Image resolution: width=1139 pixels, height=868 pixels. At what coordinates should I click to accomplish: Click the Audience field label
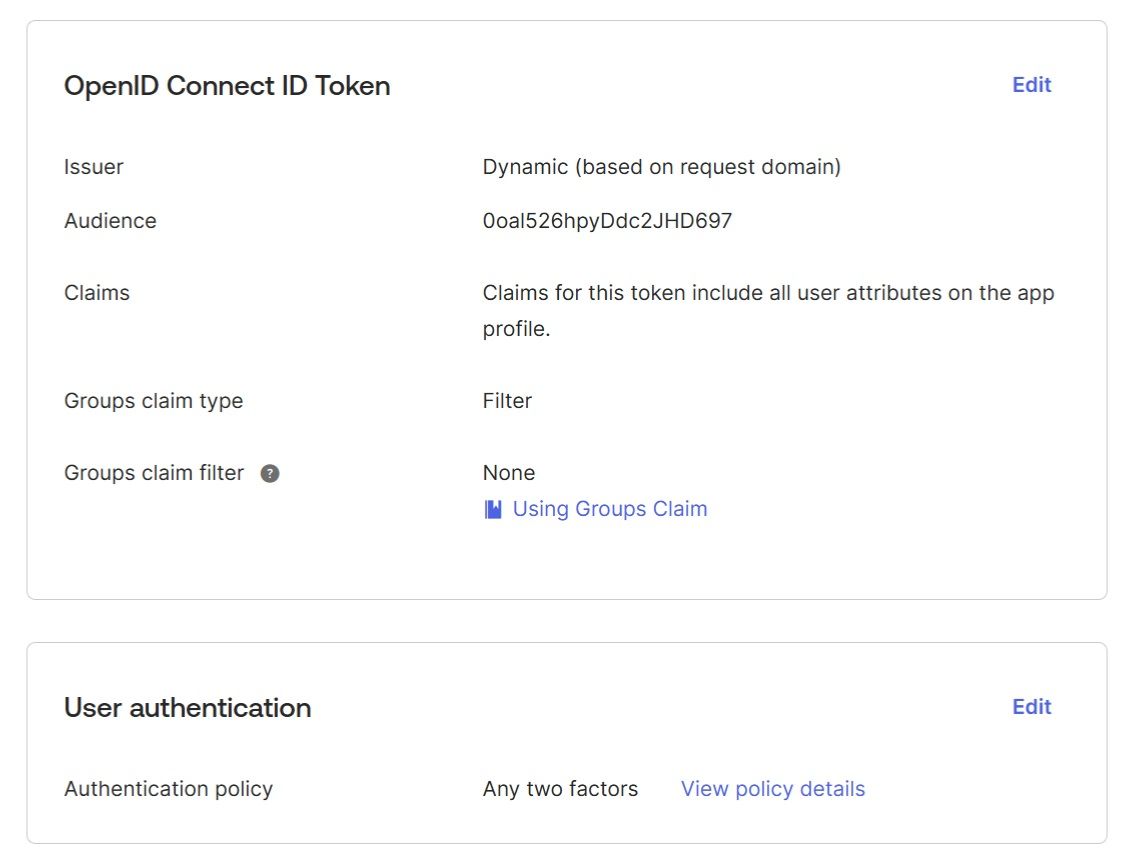pyautogui.click(x=110, y=221)
